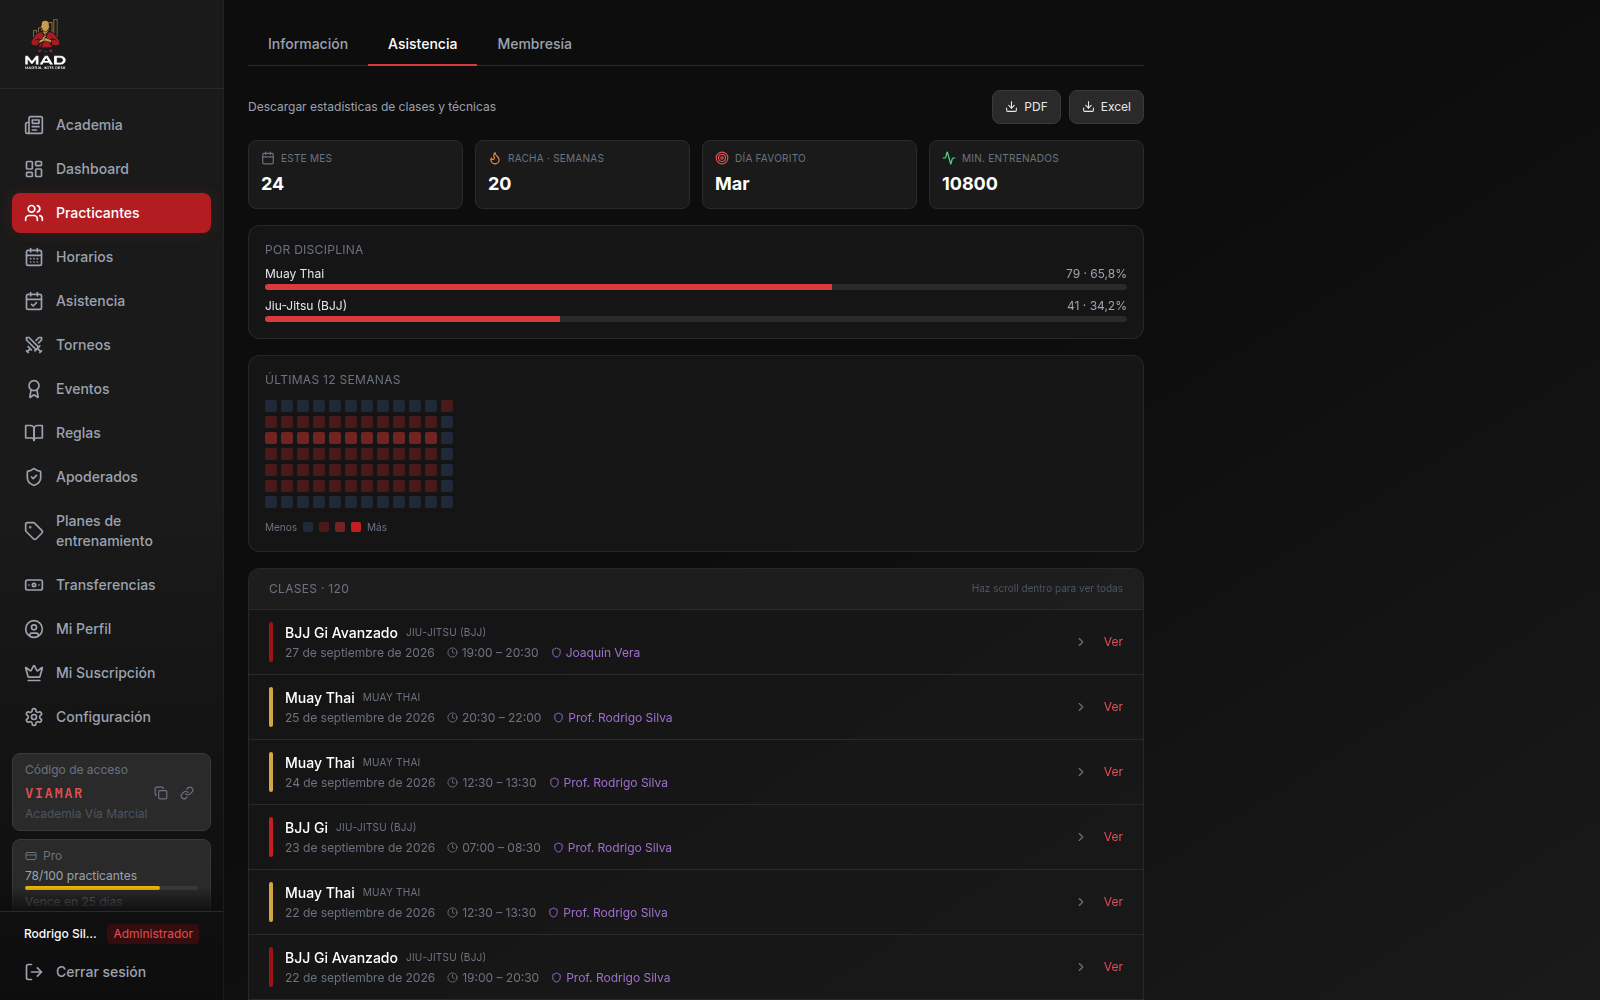The width and height of the screenshot is (1600, 1000).
Task: Click the Cerrar sesión logout icon
Action: tap(34, 972)
